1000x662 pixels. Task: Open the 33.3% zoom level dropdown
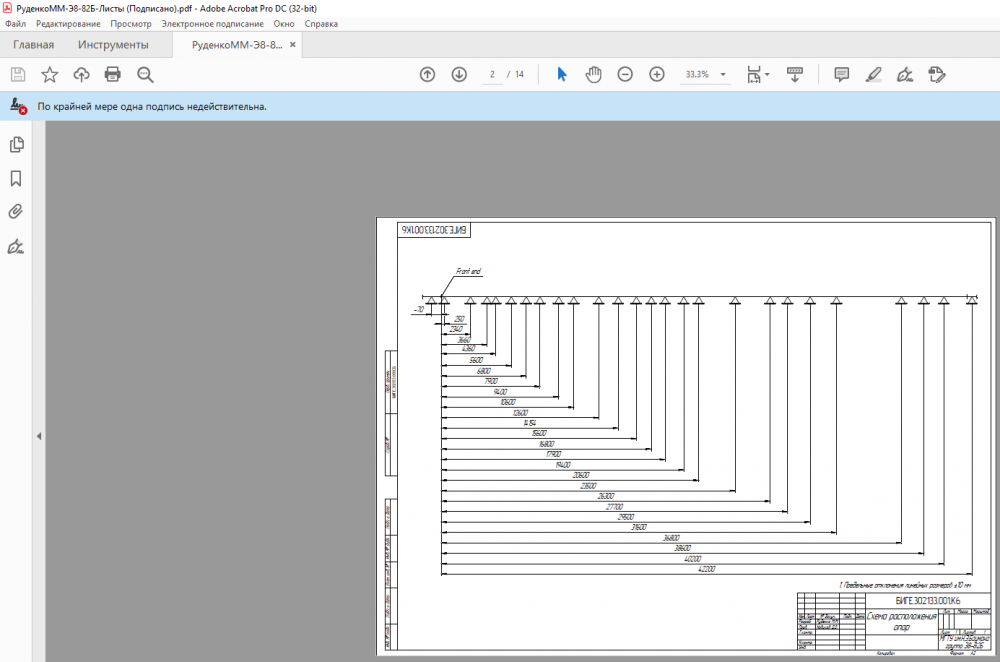(x=723, y=75)
